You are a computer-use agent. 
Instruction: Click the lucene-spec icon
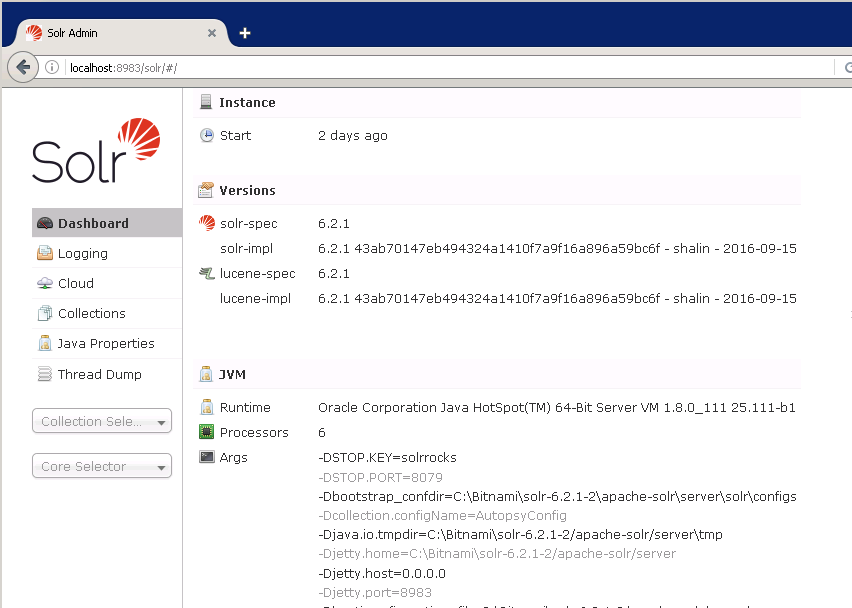(x=207, y=273)
